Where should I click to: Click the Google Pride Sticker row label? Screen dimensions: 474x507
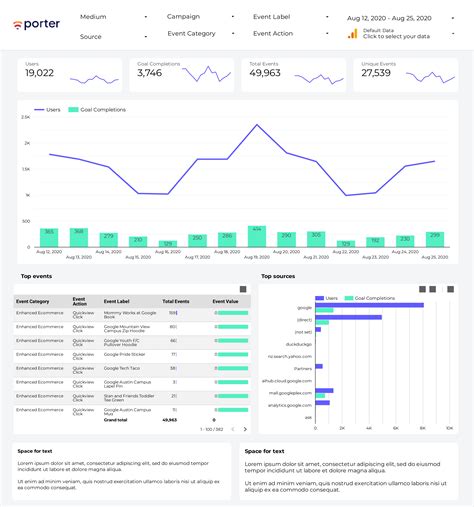coord(124,354)
